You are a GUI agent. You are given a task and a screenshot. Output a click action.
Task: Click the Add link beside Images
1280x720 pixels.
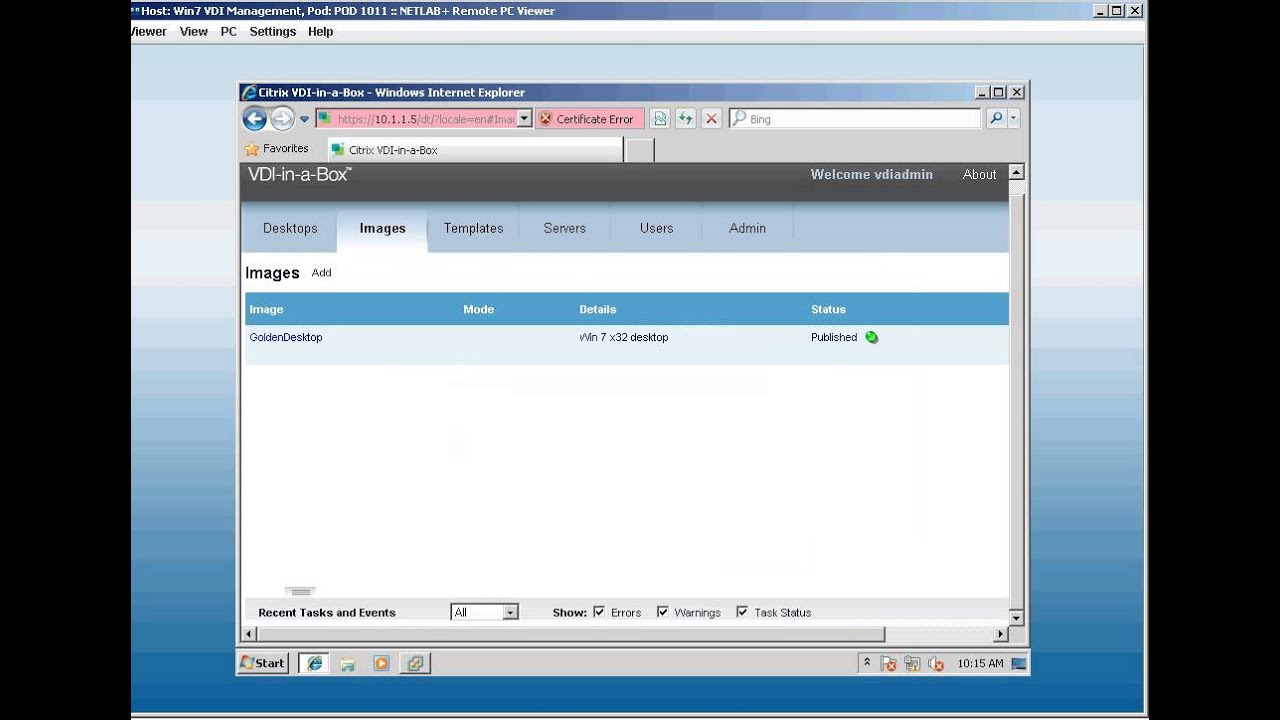click(x=321, y=273)
